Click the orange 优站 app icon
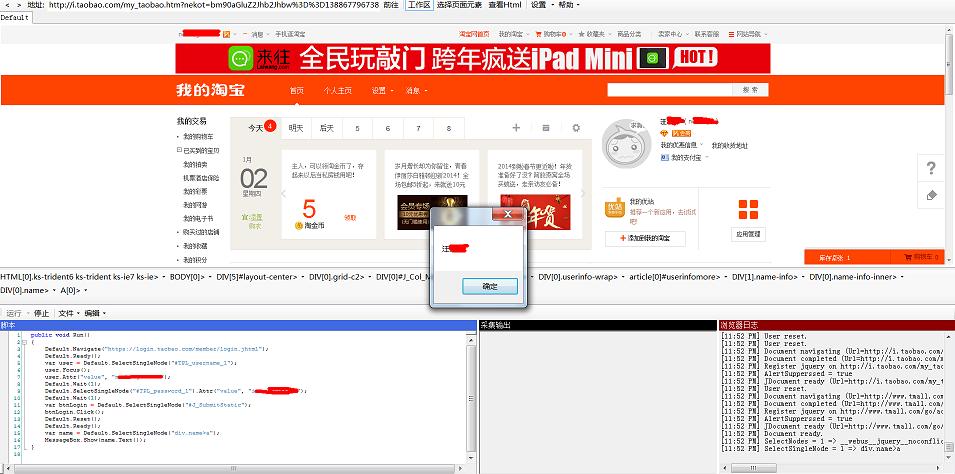The height and width of the screenshot is (474, 955). coord(615,208)
